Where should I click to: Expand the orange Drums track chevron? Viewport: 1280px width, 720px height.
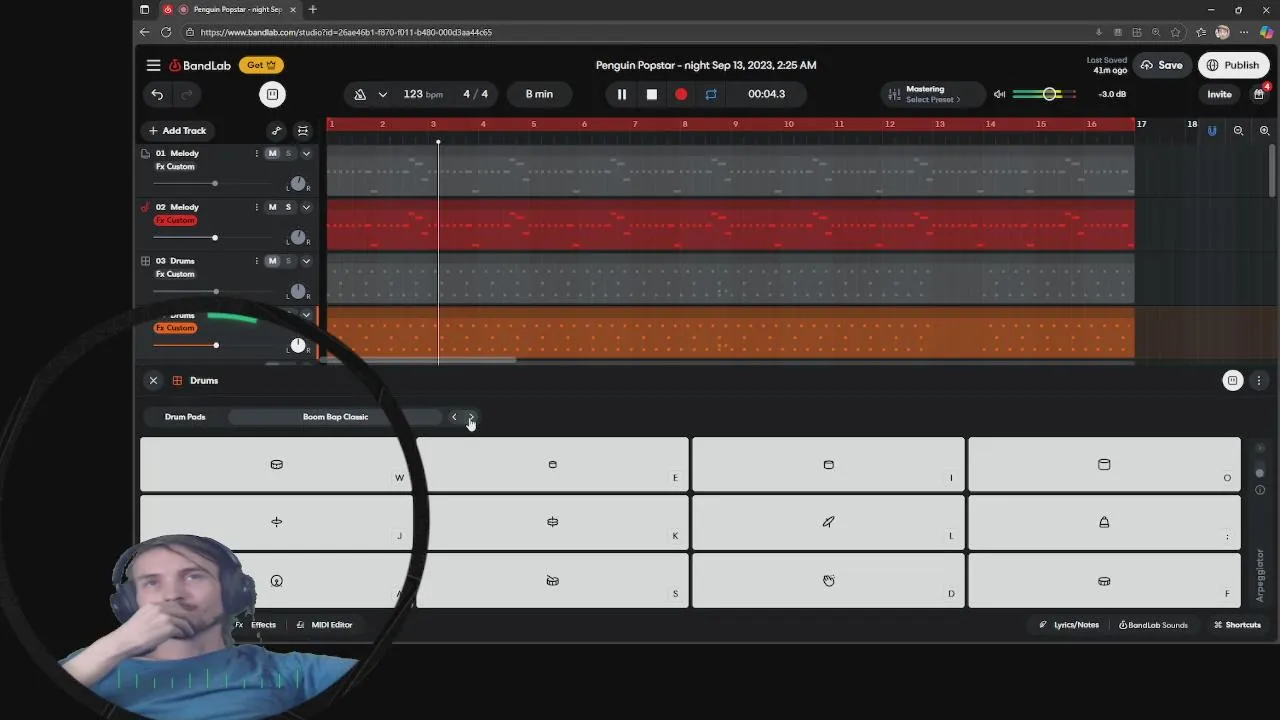(306, 315)
